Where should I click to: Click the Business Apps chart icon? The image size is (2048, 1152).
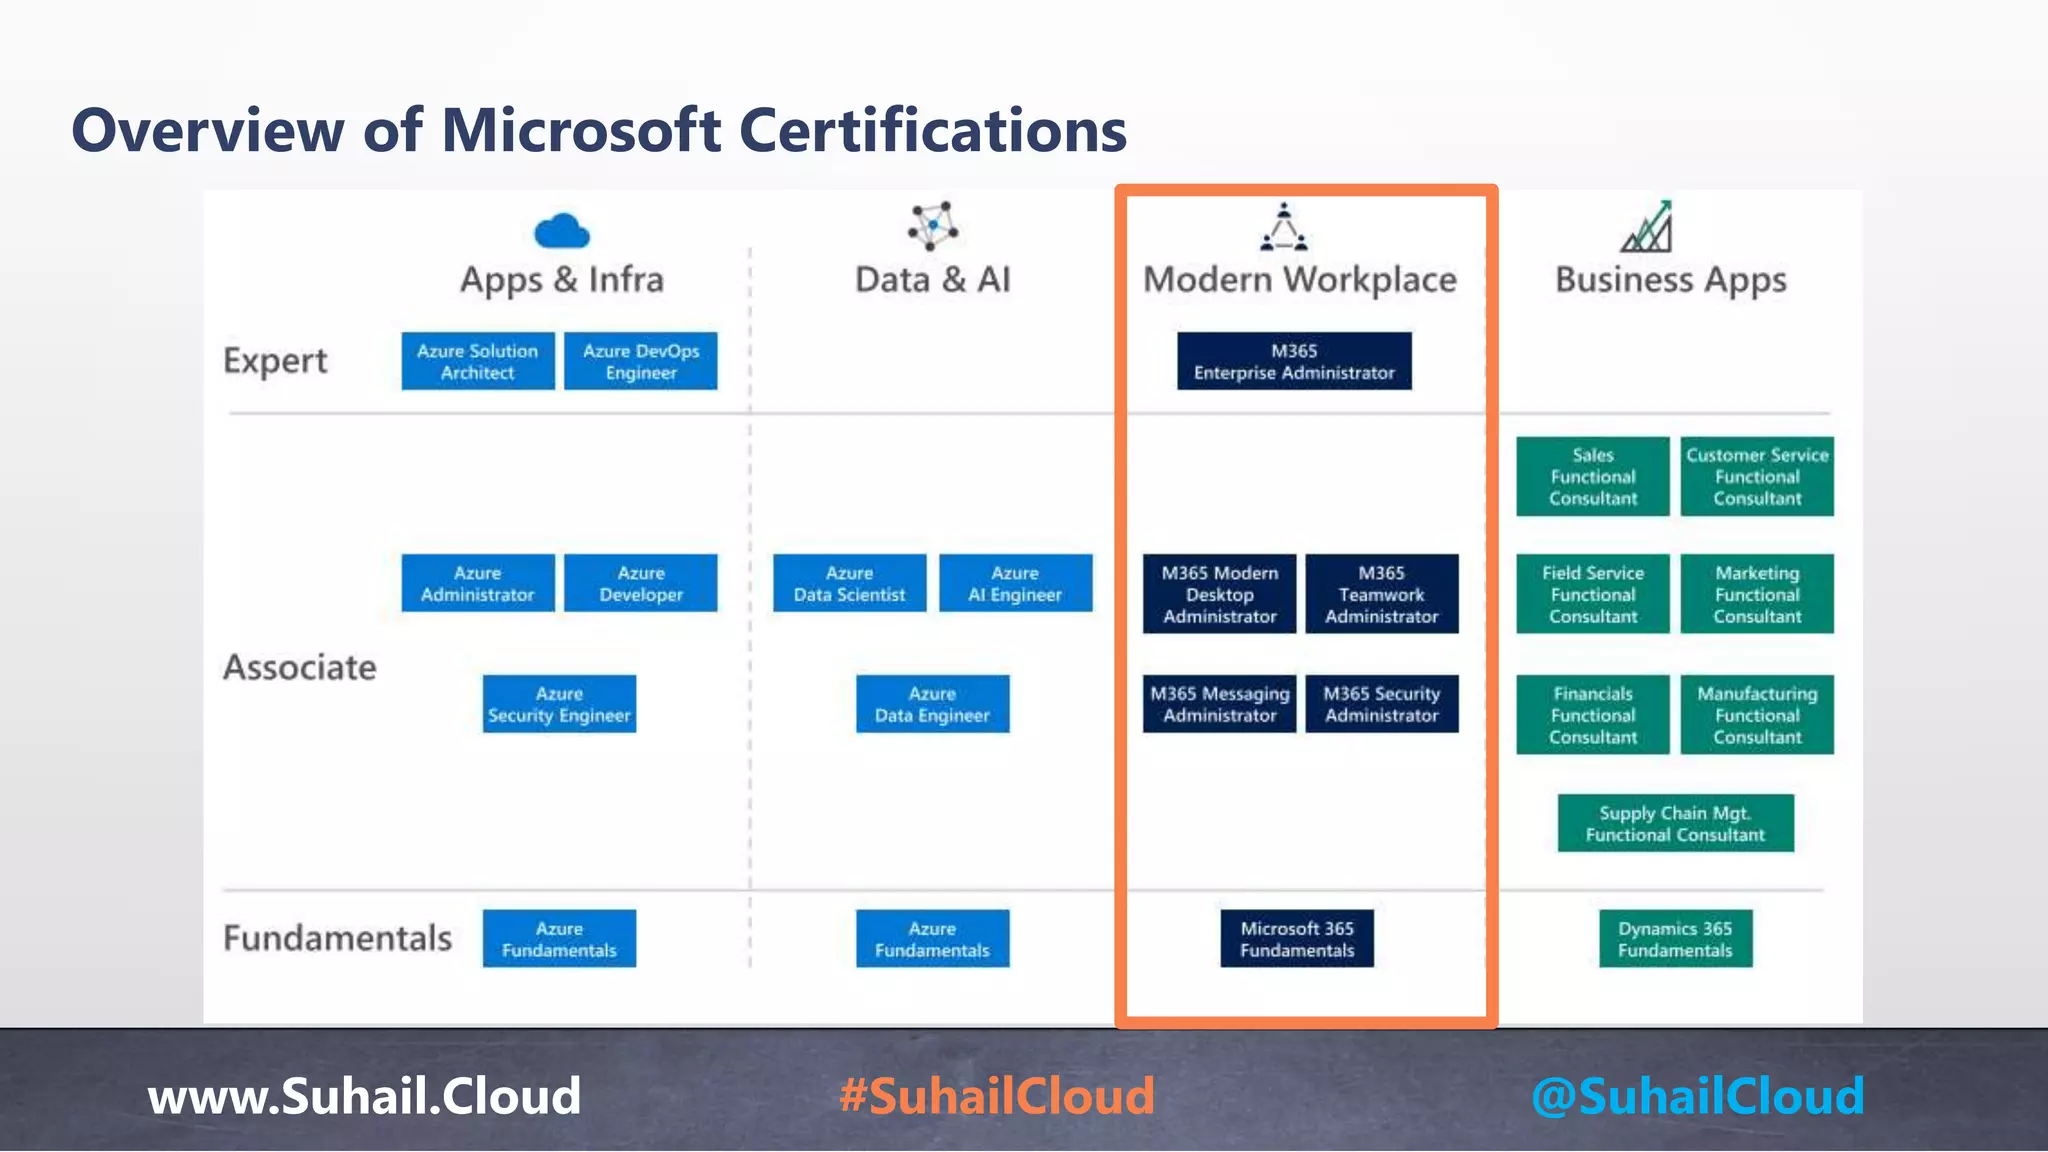(x=1646, y=227)
